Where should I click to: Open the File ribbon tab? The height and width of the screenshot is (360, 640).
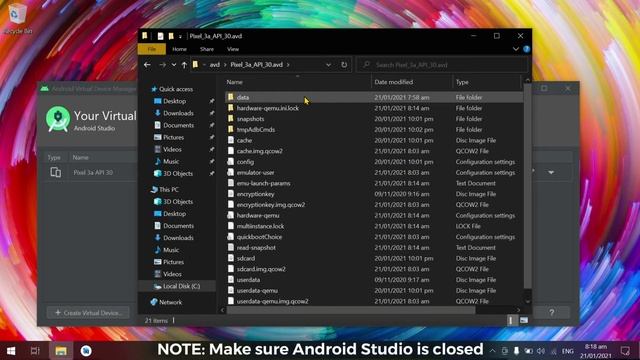tap(152, 49)
